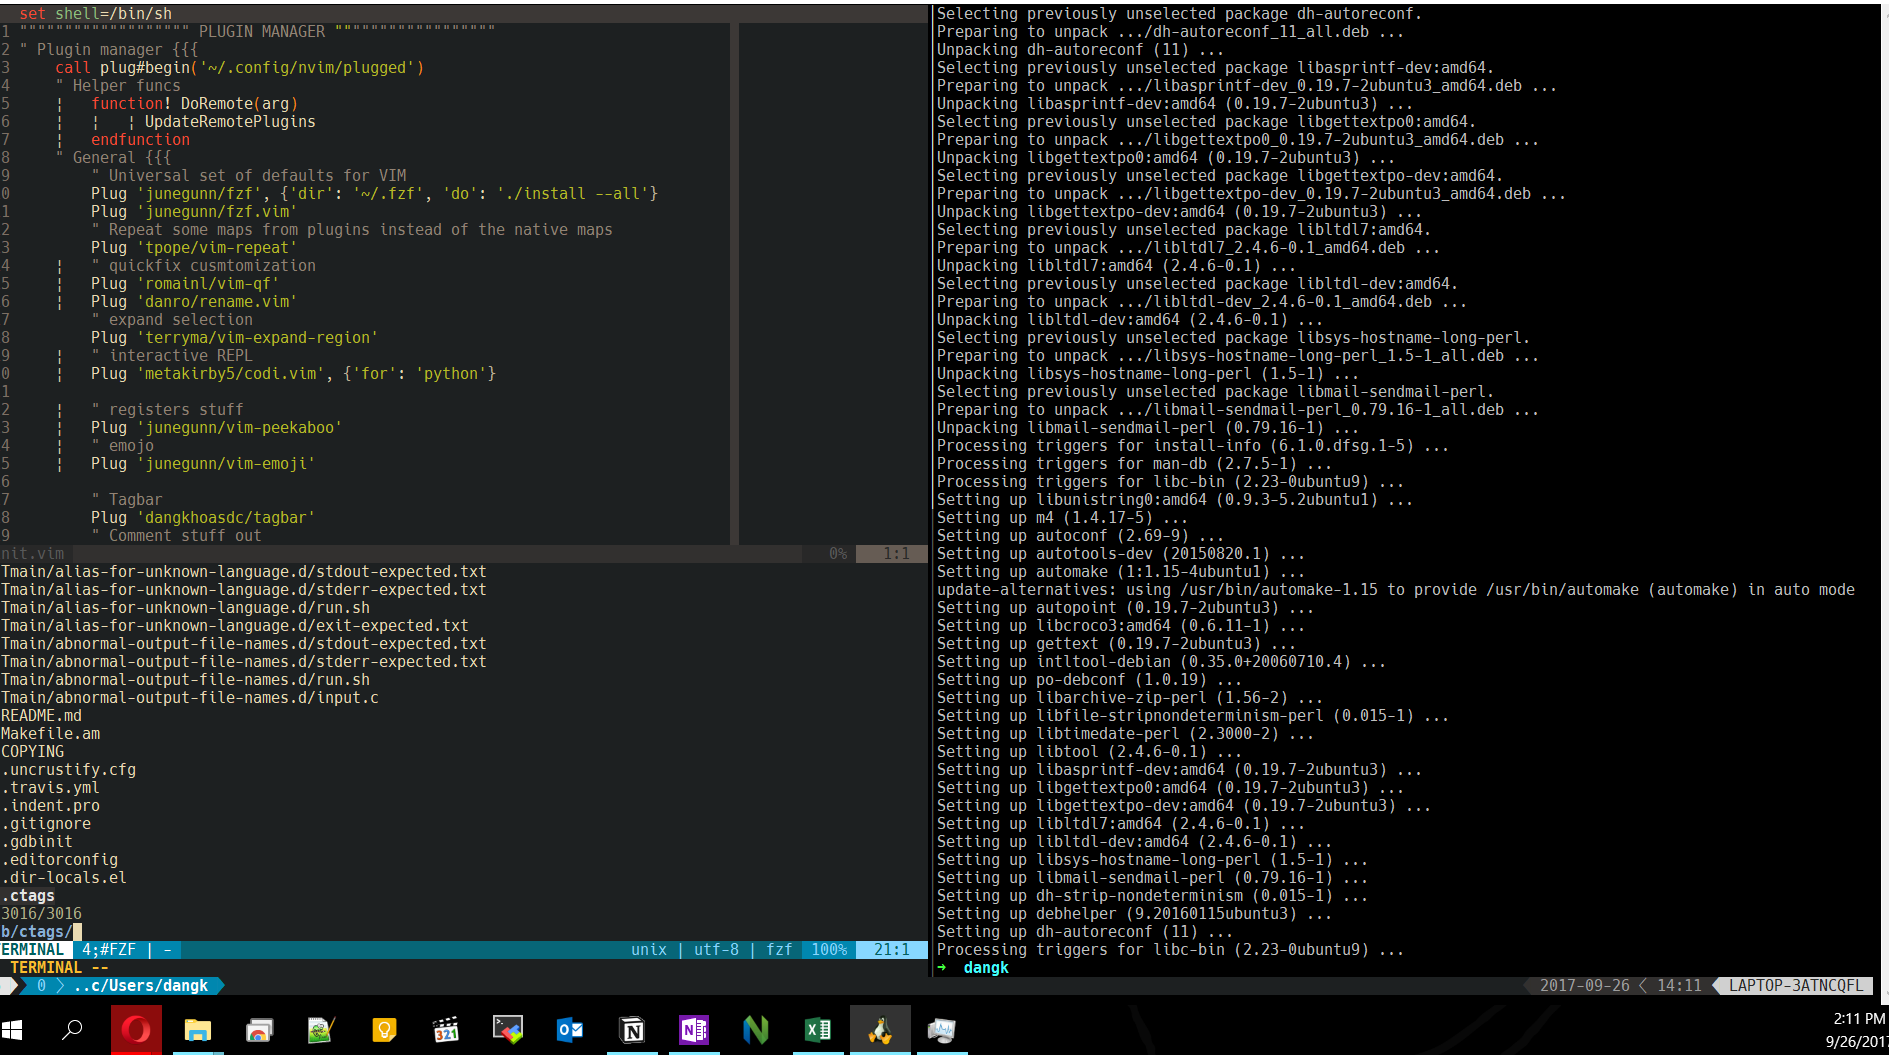1889x1055 pixels.
Task: Click the 14:11 time in tmux status
Action: [1679, 986]
